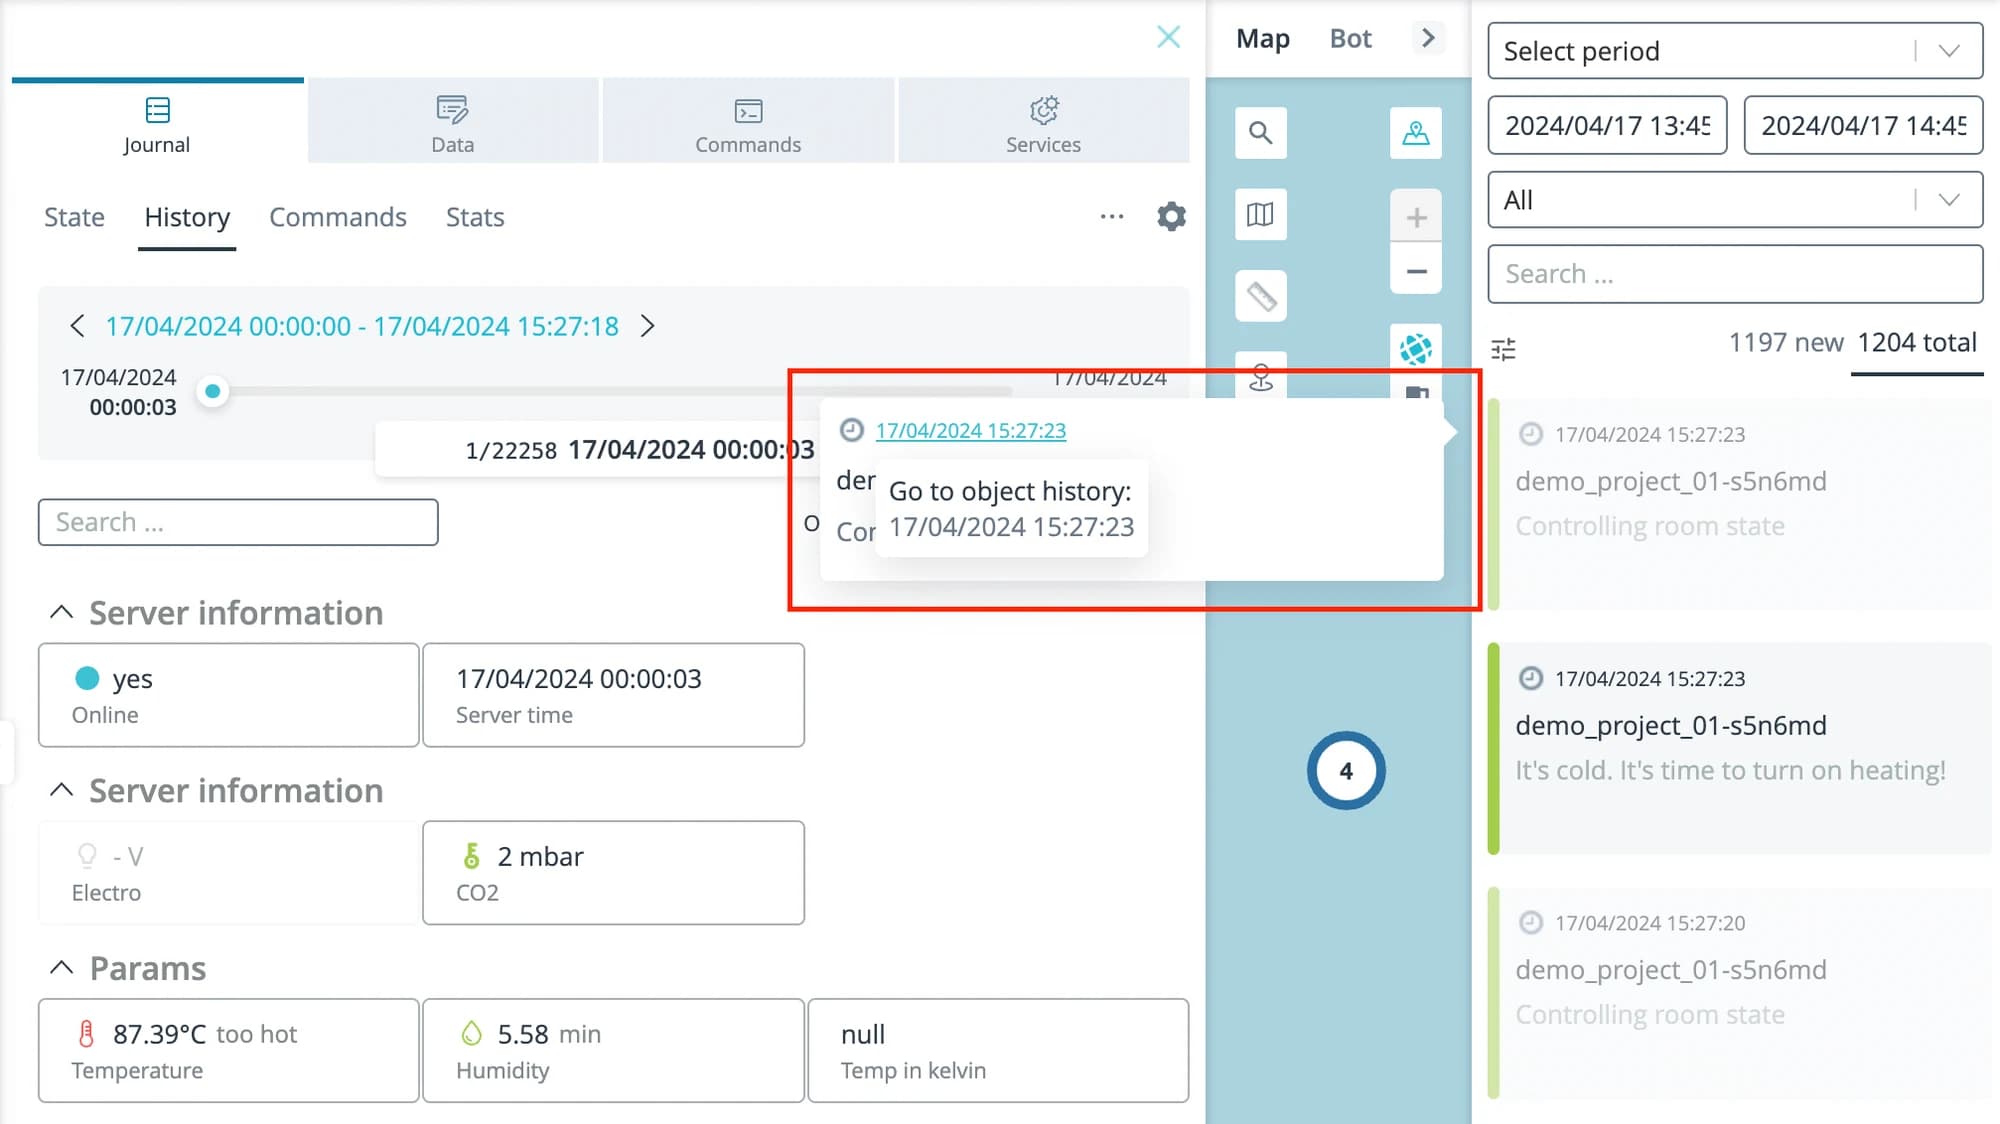Image resolution: width=2000 pixels, height=1124 pixels.
Task: Select the ruler measurement tool
Action: (1260, 296)
